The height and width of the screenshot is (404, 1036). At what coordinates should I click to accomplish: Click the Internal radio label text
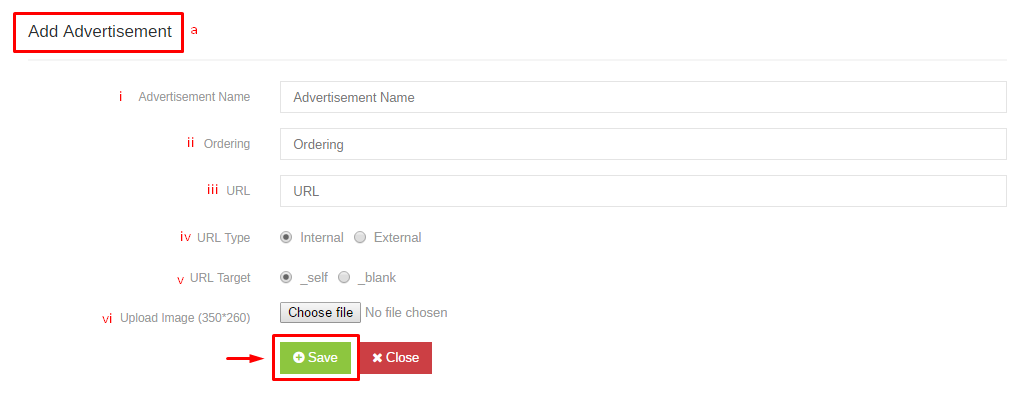pos(322,237)
